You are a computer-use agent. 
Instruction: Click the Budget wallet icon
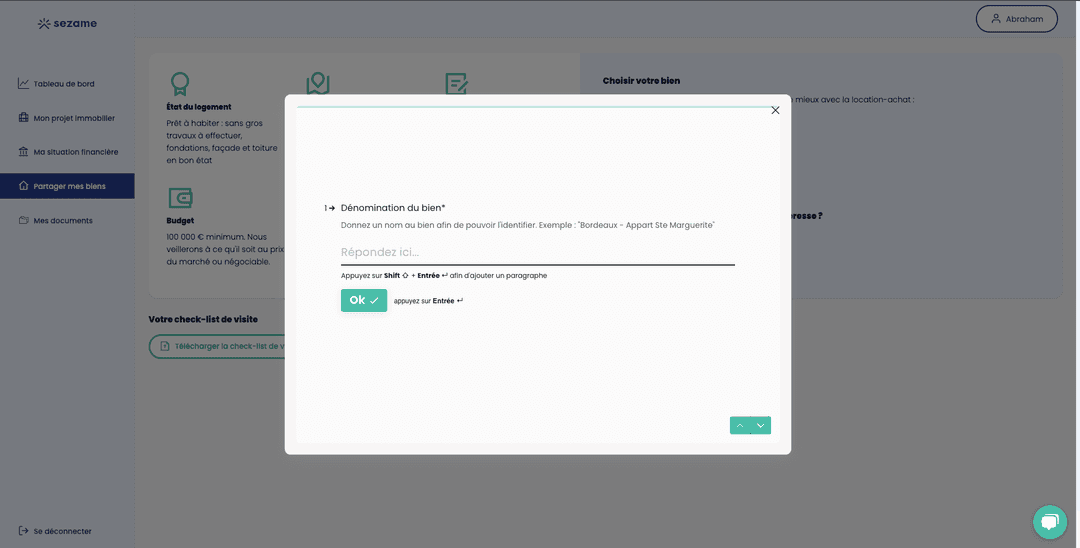point(180,197)
